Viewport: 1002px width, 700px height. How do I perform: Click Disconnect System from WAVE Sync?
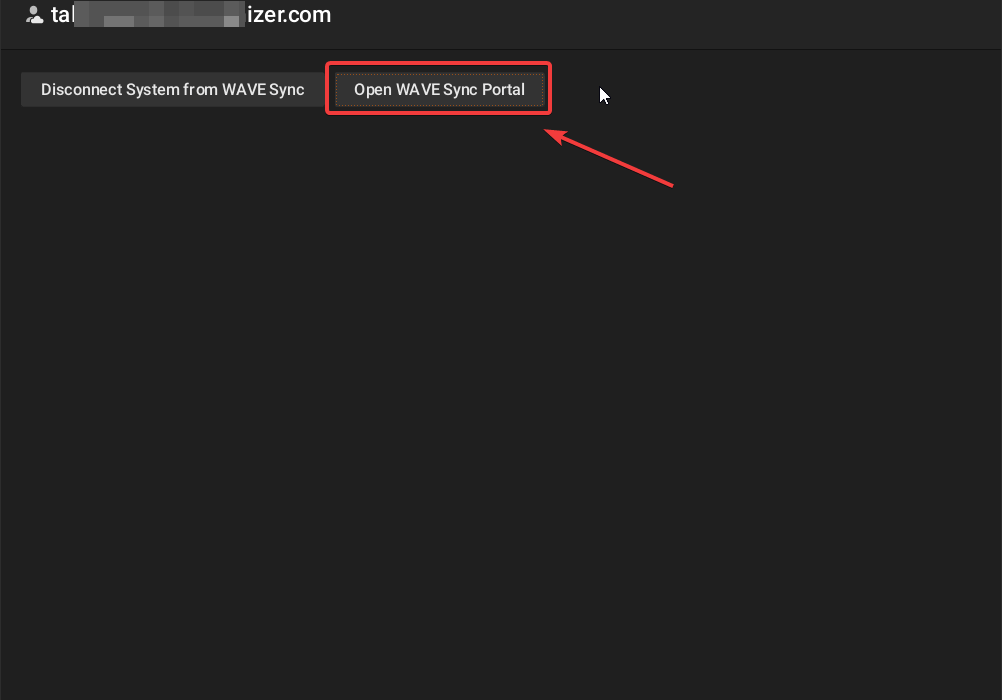173,89
